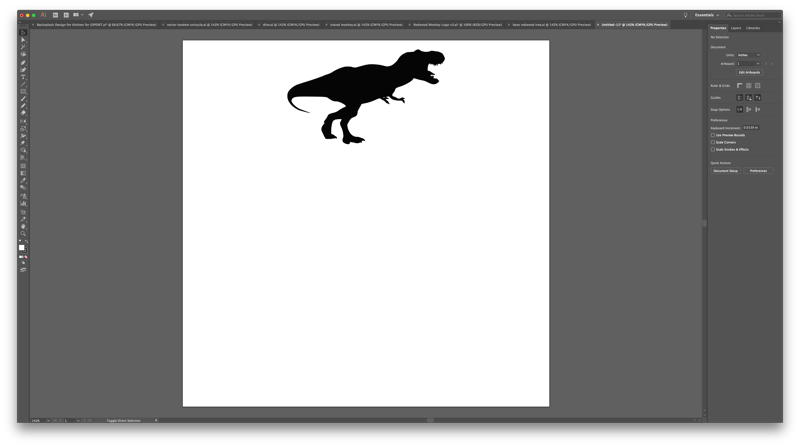Image resolution: width=800 pixels, height=447 pixels.
Task: Select the Scale tool
Action: pos(23,129)
